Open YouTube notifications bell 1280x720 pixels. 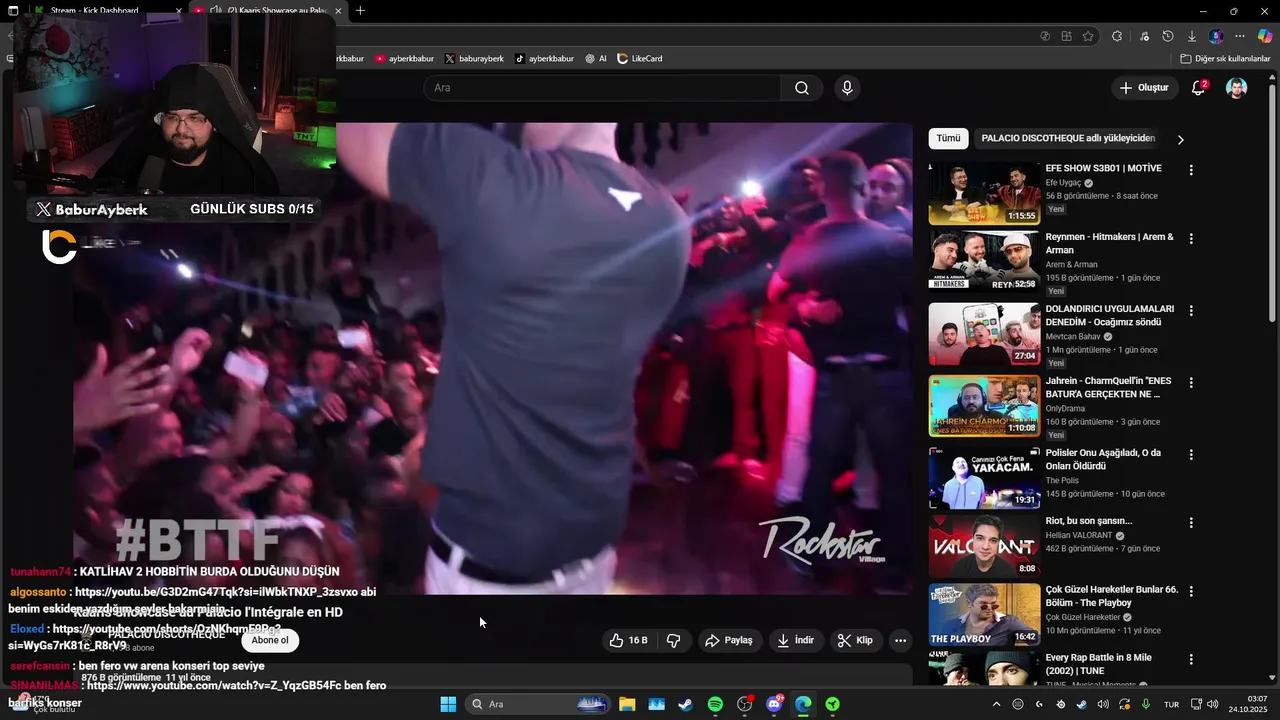coord(1198,88)
